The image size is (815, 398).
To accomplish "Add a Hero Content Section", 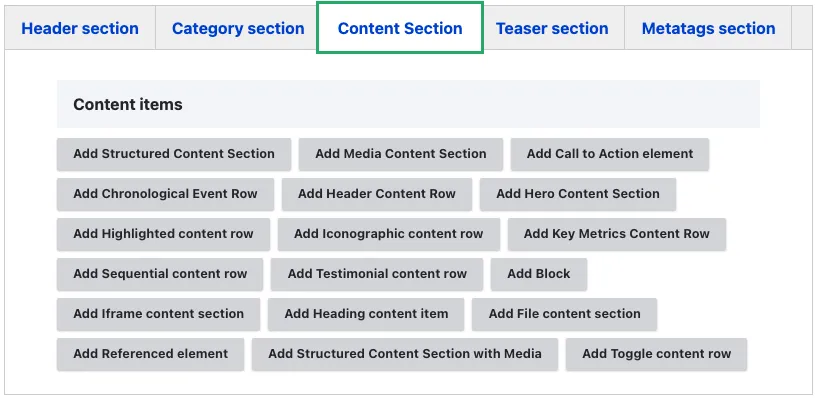I will (x=577, y=194).
